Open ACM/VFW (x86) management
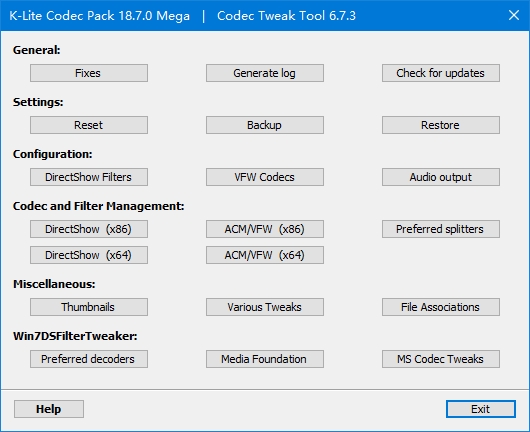 [265, 229]
